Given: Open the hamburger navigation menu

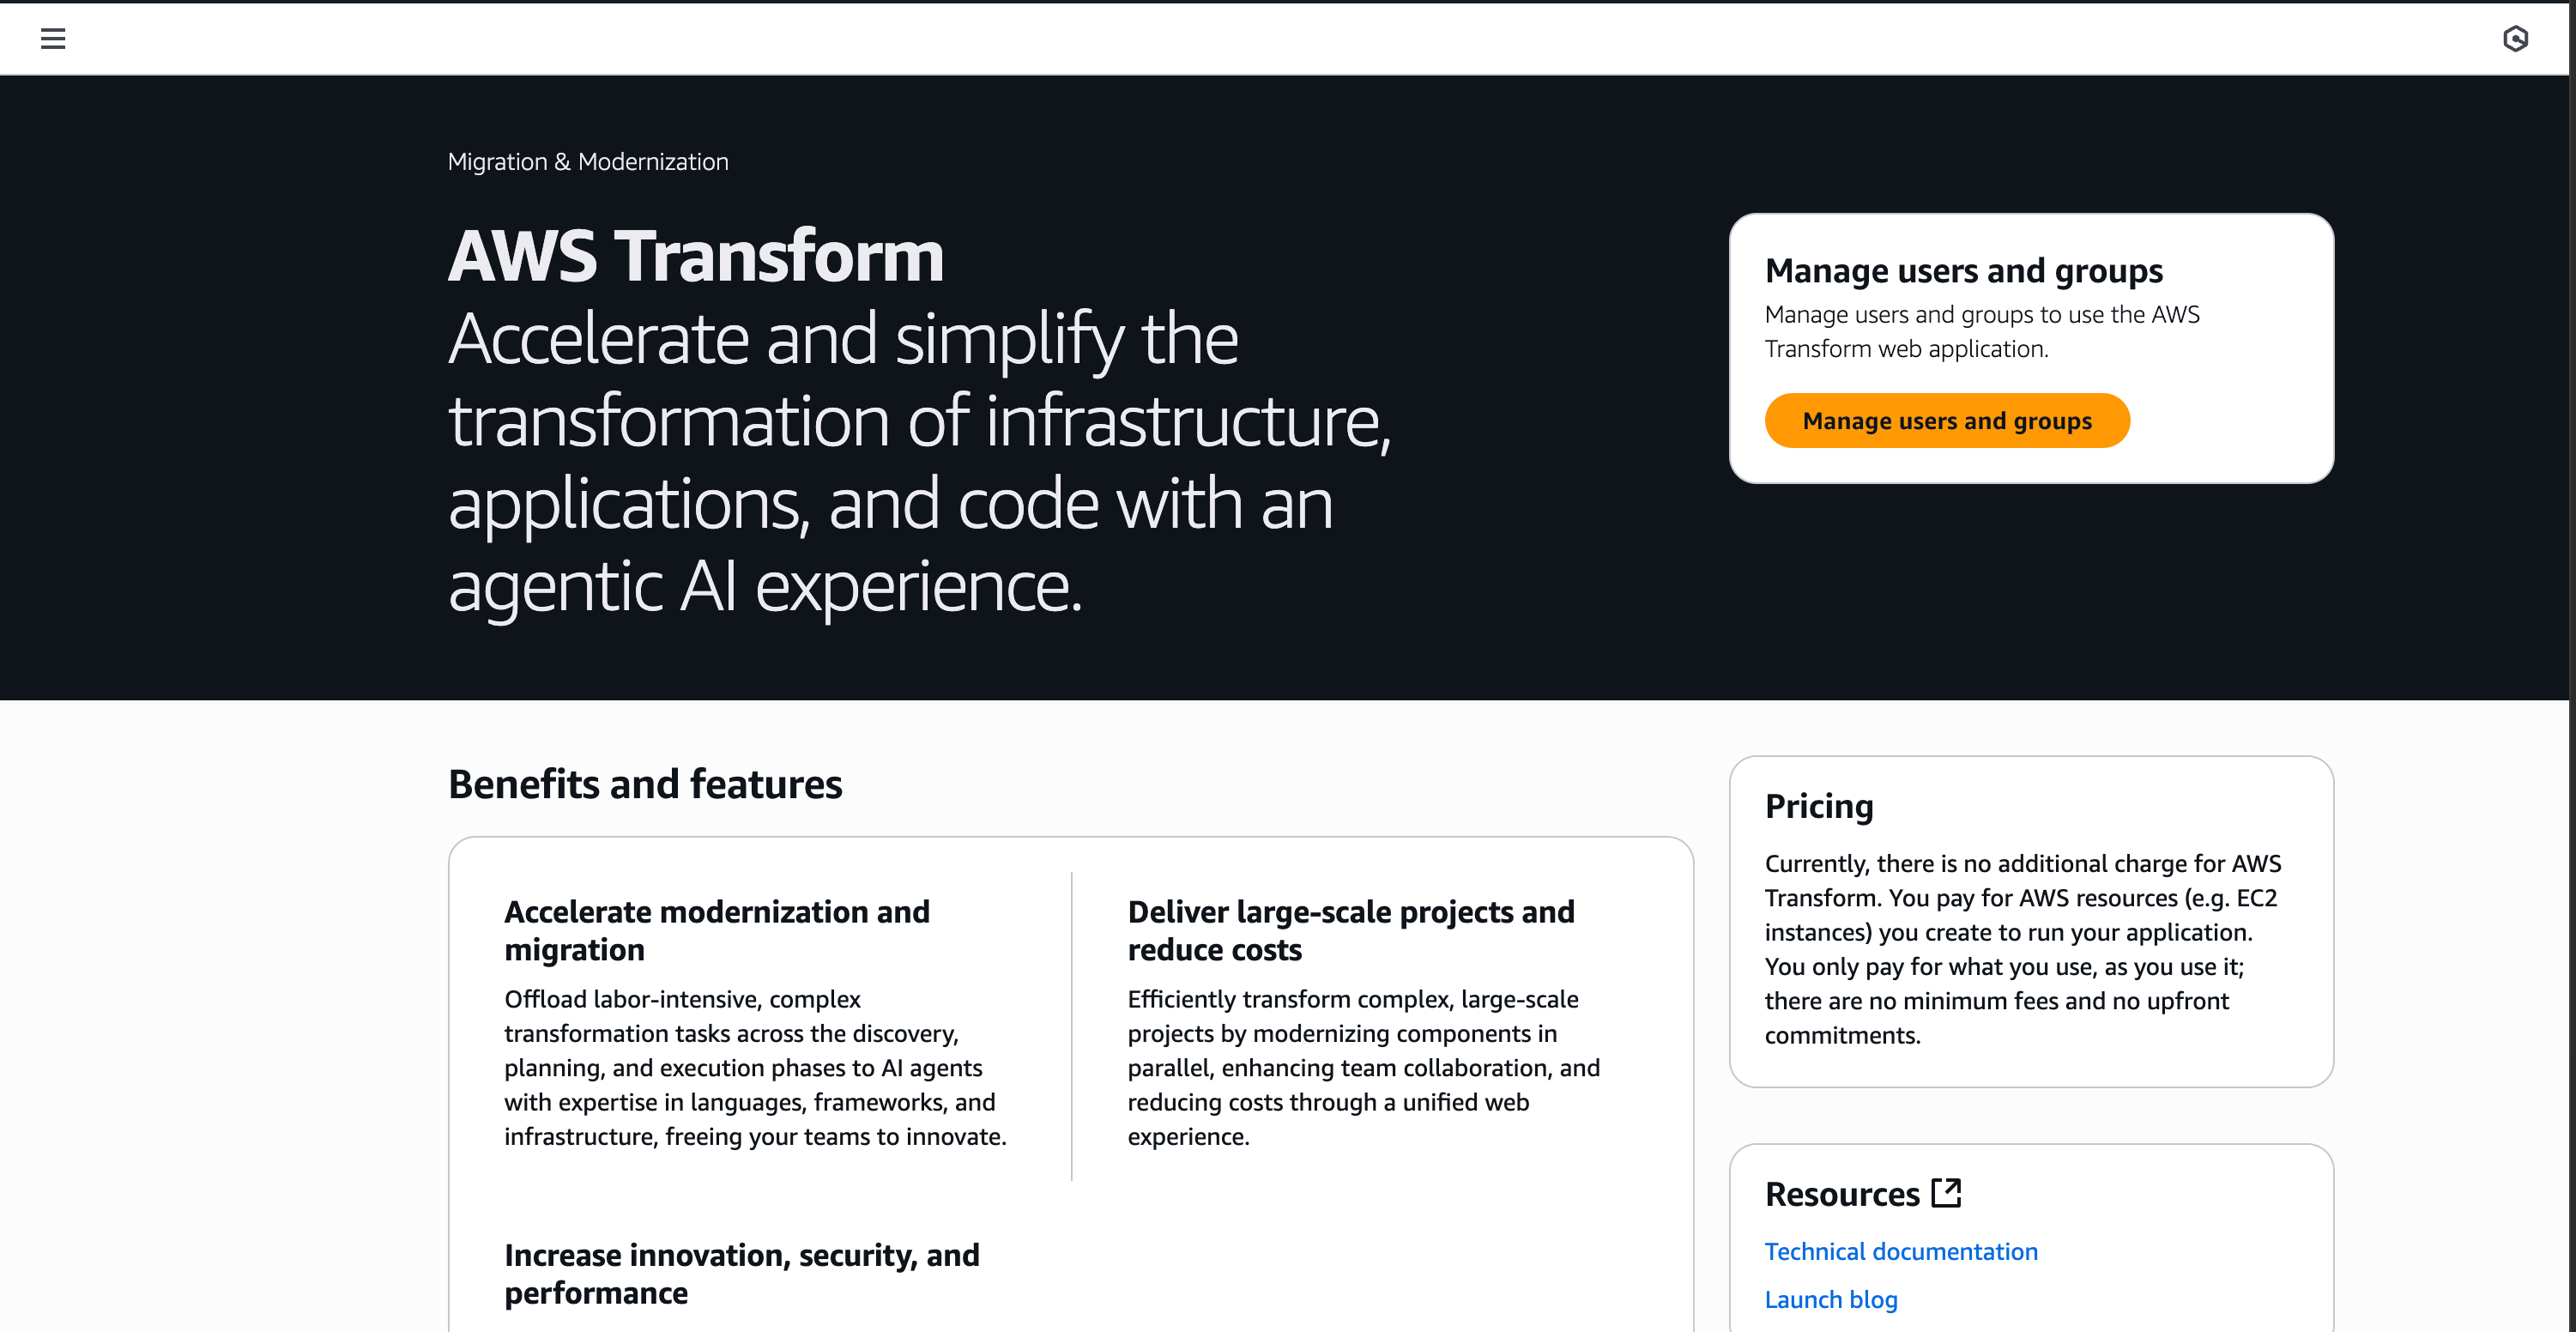Looking at the screenshot, I should (x=53, y=39).
